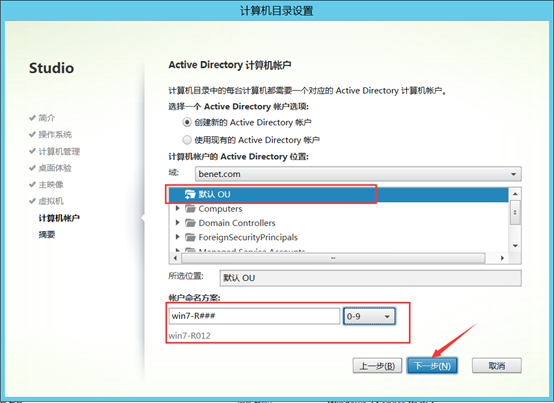Click the horizontal scroll right arrow
Image resolution: width=554 pixels, height=403 pixels.
[x=502, y=258]
